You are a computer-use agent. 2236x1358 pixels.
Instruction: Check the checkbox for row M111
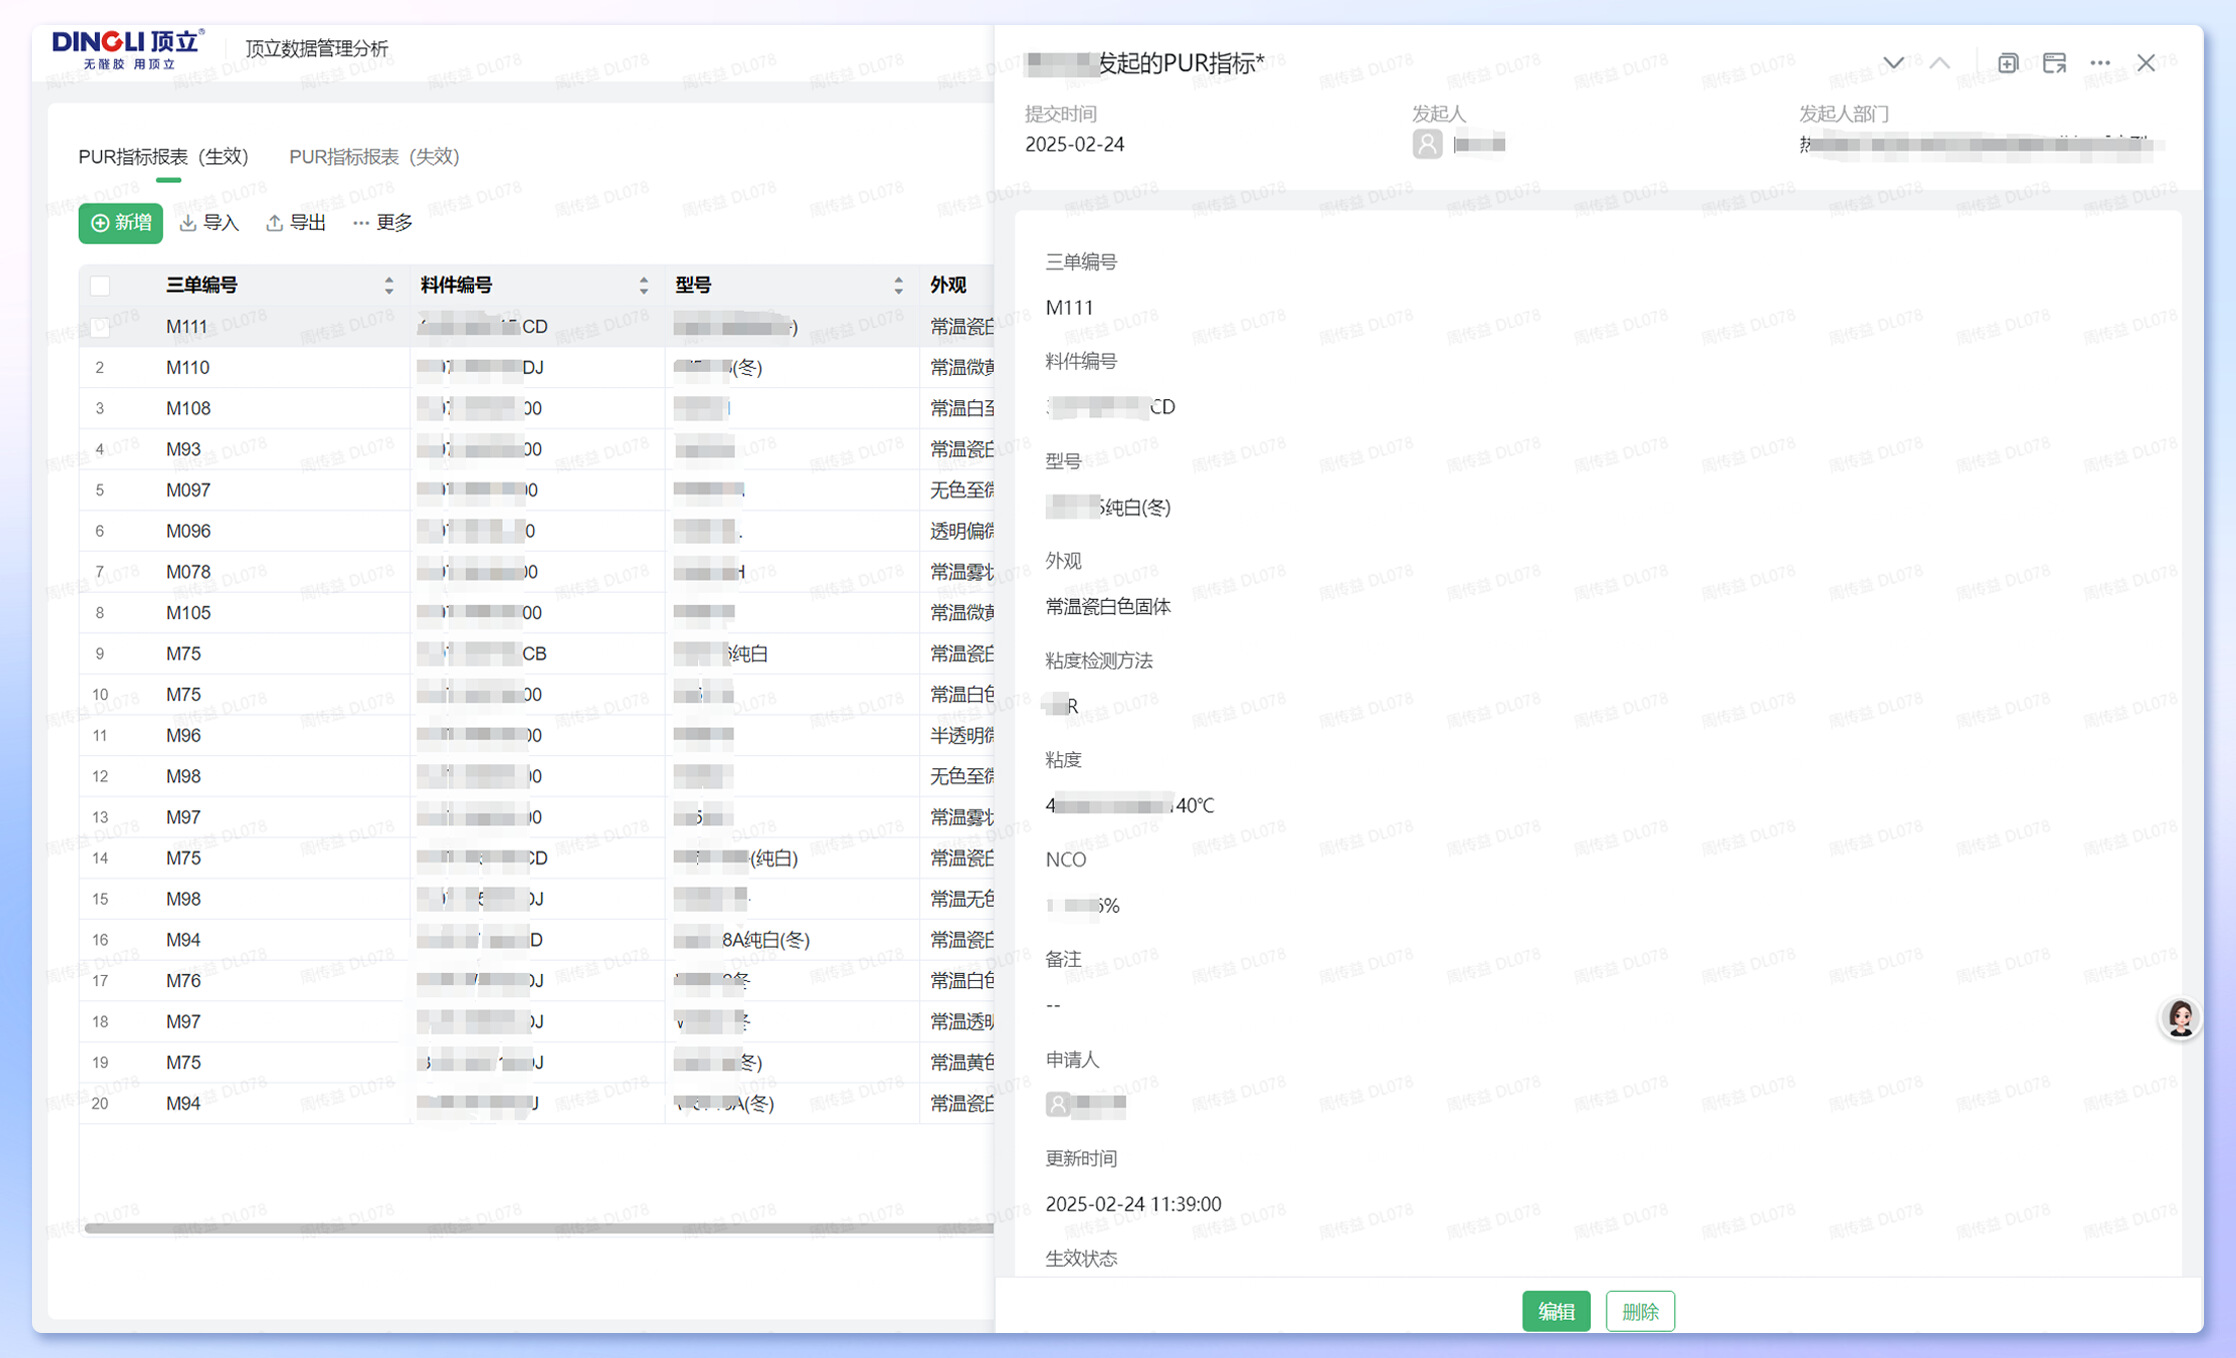[x=100, y=327]
